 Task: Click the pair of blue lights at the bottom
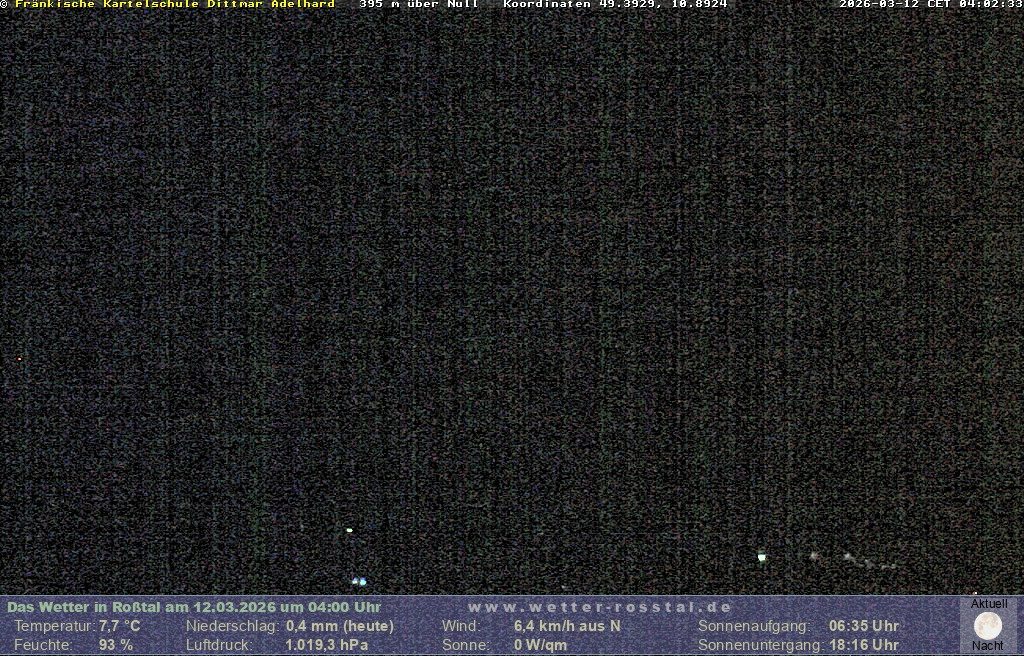click(x=358, y=581)
